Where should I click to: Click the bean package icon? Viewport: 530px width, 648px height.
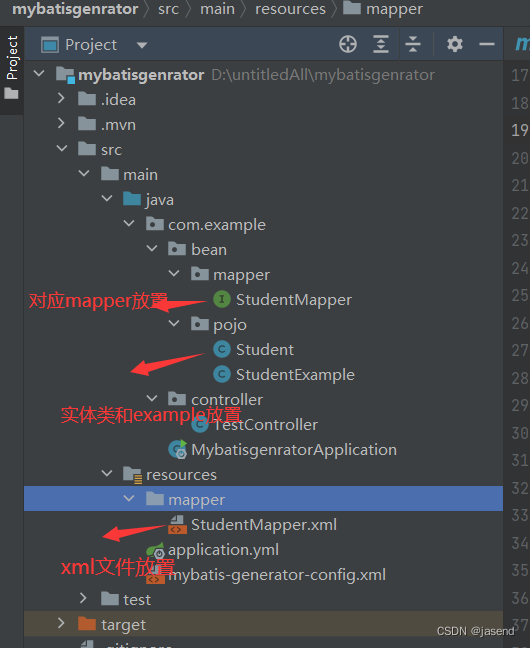[x=177, y=248]
